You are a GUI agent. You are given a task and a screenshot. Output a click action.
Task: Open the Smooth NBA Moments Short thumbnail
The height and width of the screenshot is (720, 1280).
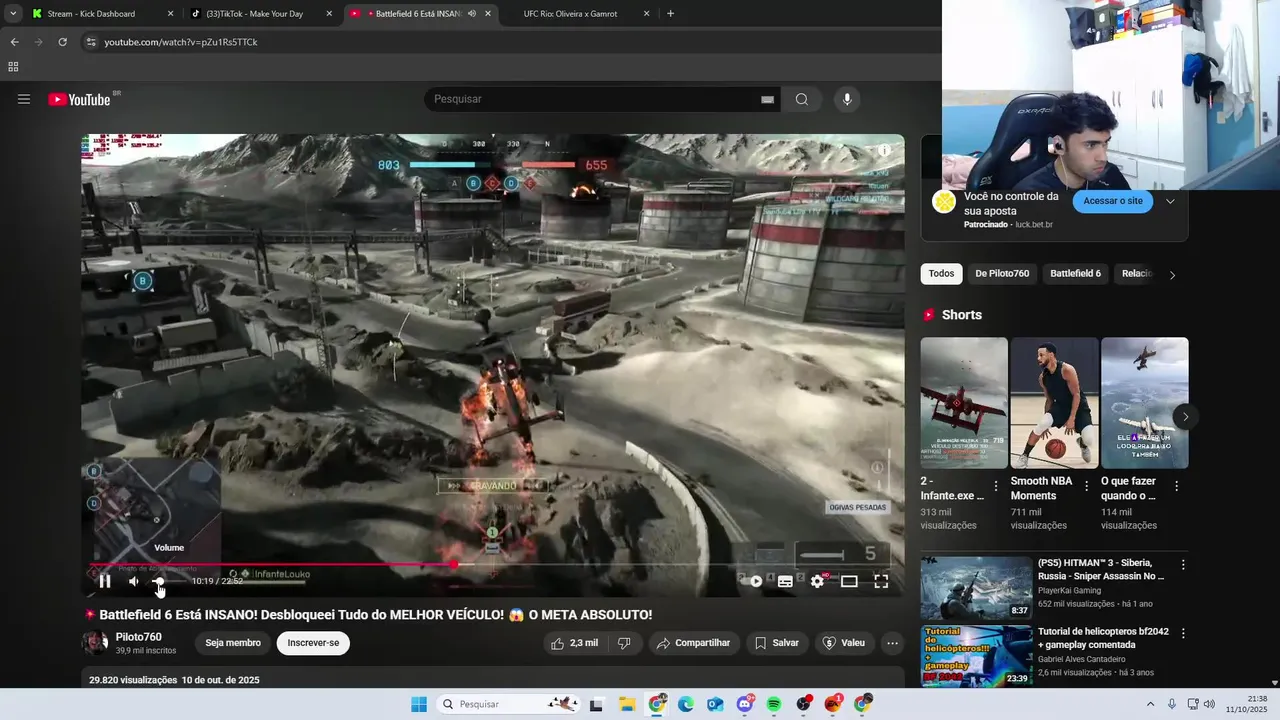pyautogui.click(x=1054, y=403)
